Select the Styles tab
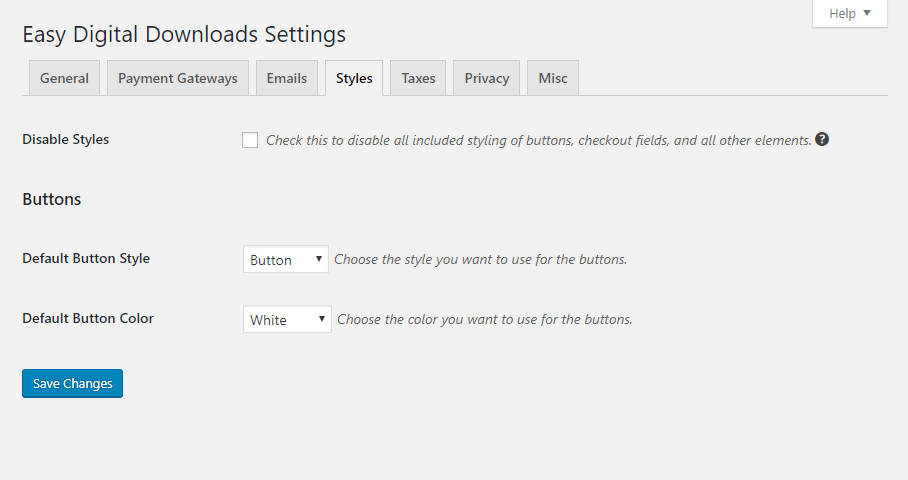 (354, 78)
